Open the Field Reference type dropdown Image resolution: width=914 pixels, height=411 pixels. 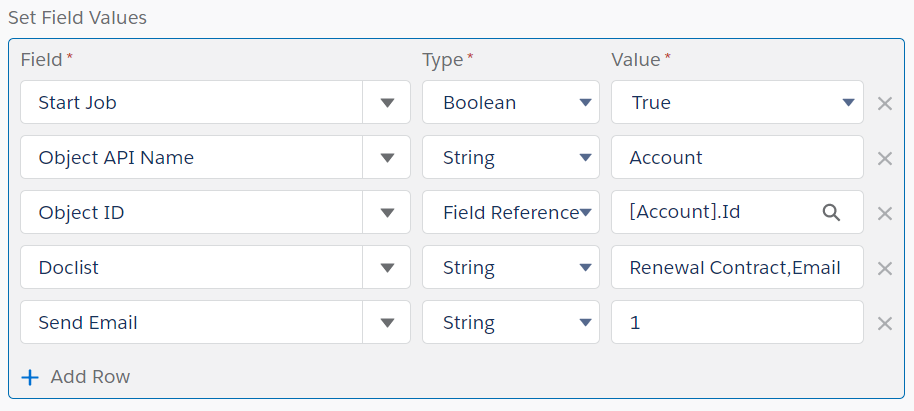(x=511, y=212)
